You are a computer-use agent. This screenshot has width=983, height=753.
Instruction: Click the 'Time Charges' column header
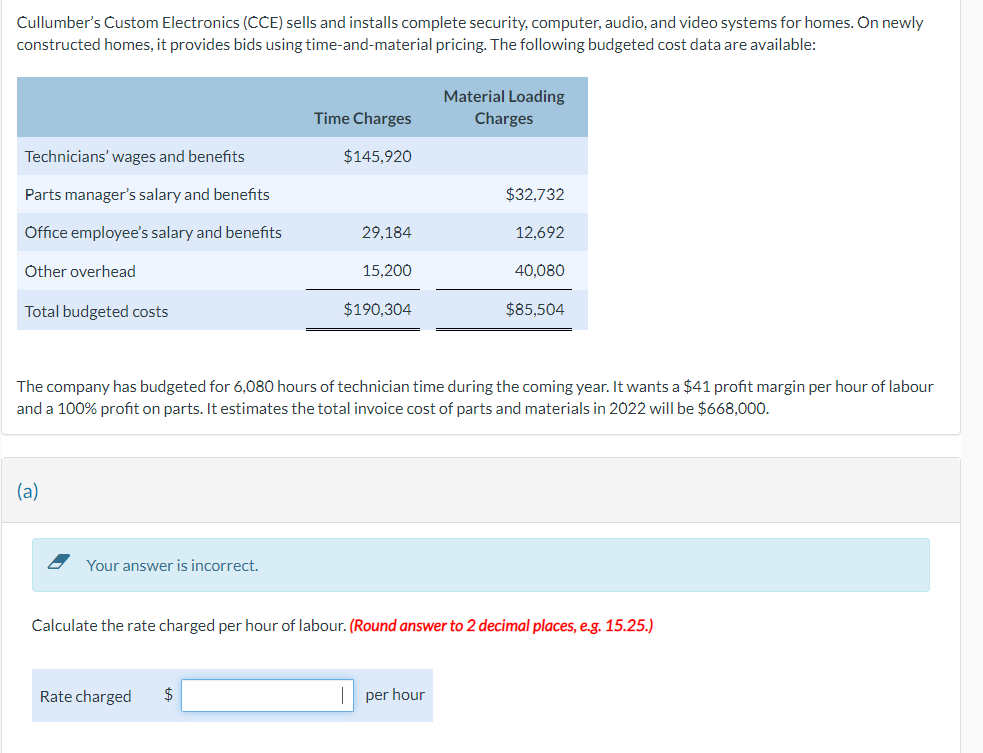pos(362,118)
